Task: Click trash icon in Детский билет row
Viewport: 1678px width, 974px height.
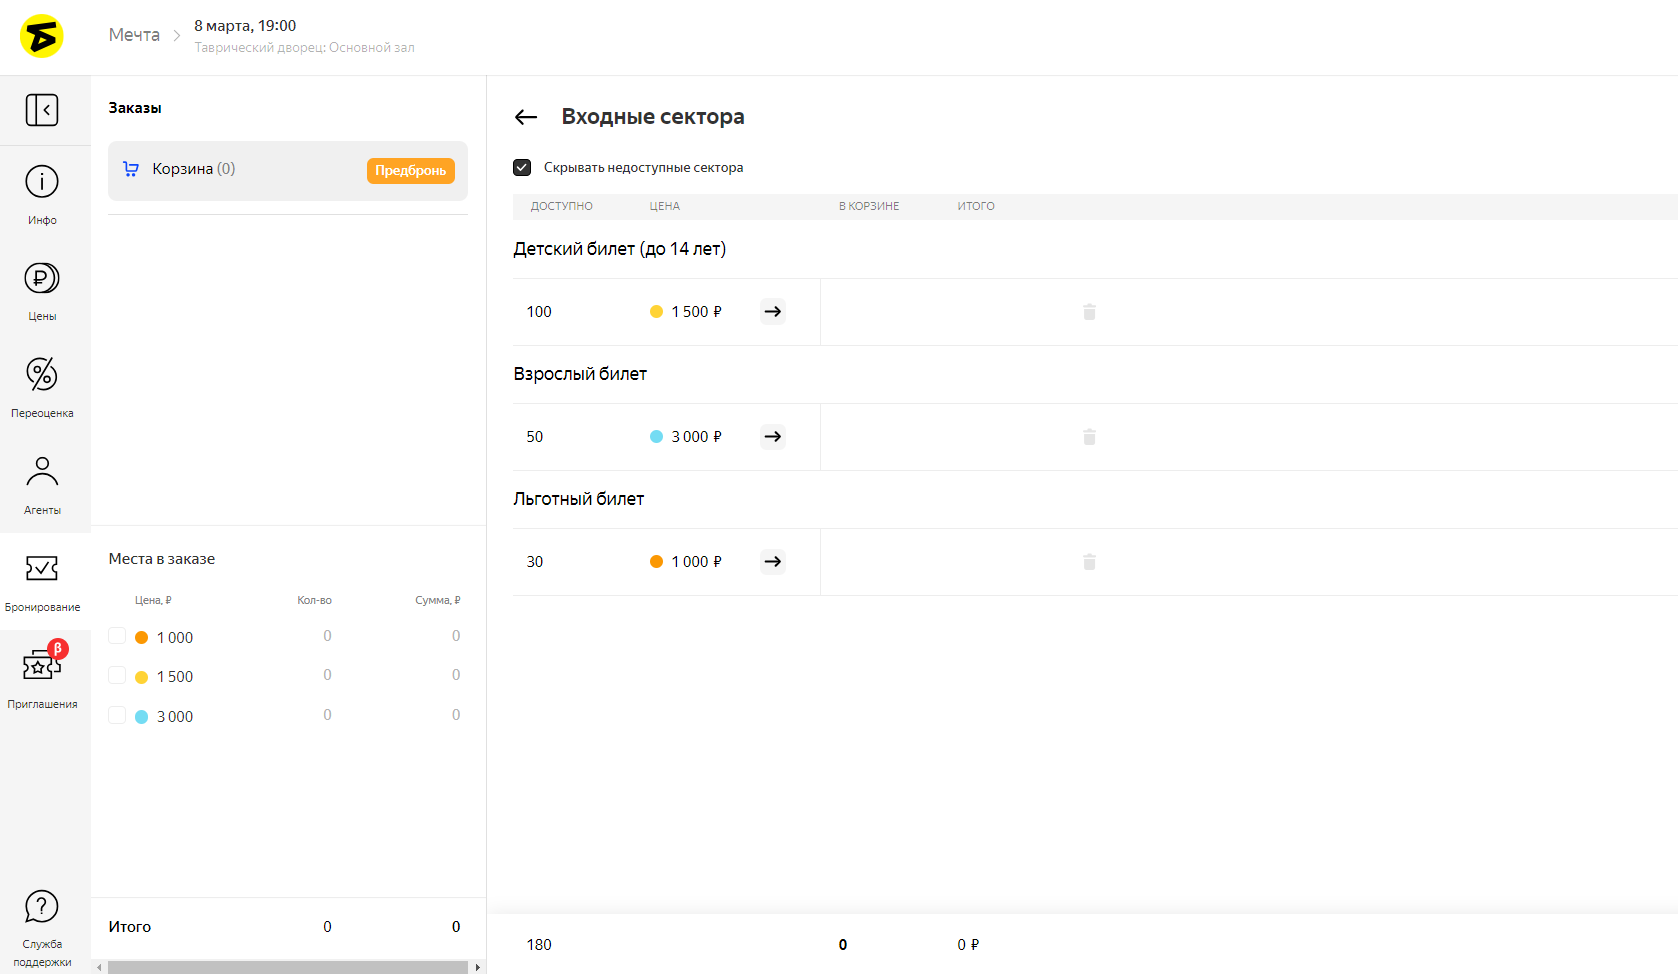Action: 1089,312
